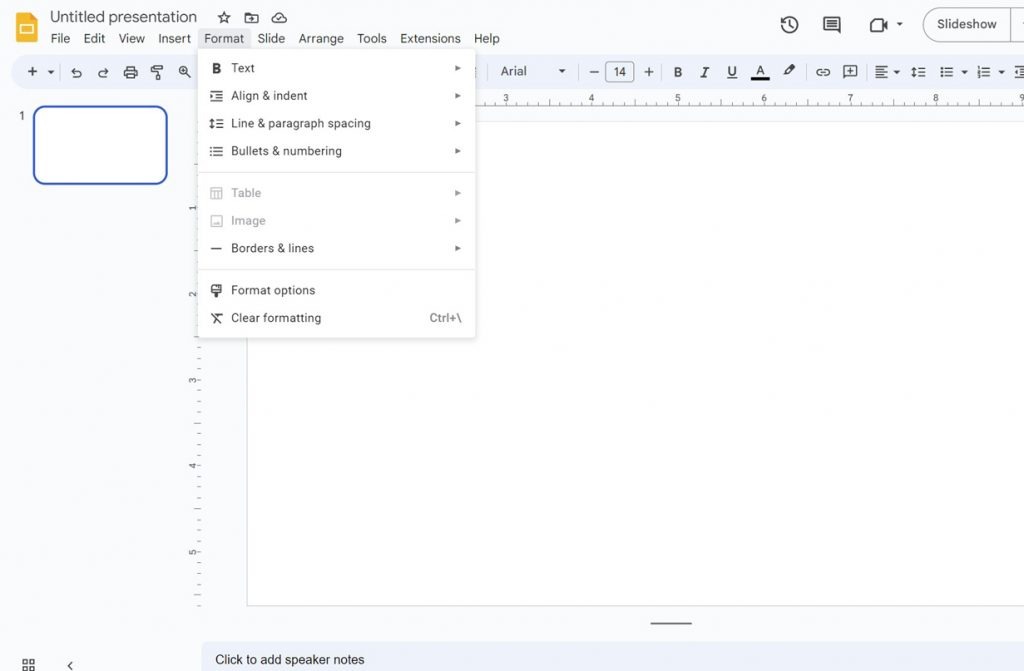This screenshot has height=671, width=1024.
Task: Click to add speaker notes
Action: (290, 660)
